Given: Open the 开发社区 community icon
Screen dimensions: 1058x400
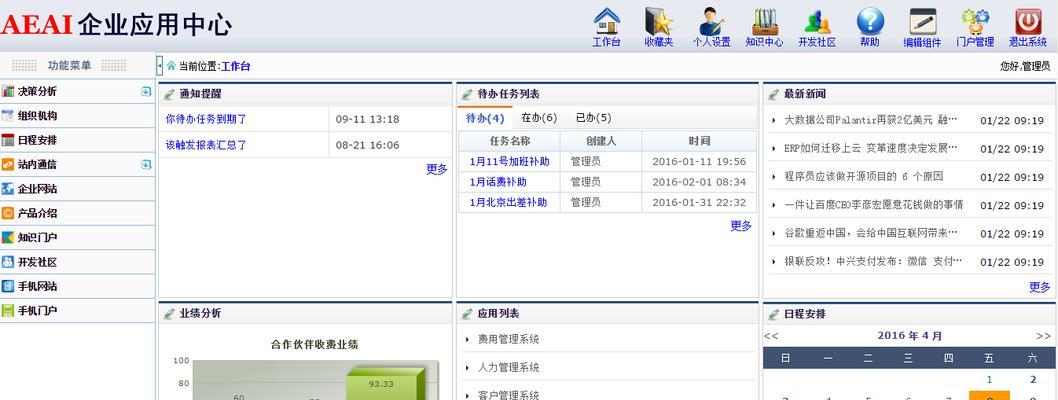Looking at the screenshot, I should [817, 22].
